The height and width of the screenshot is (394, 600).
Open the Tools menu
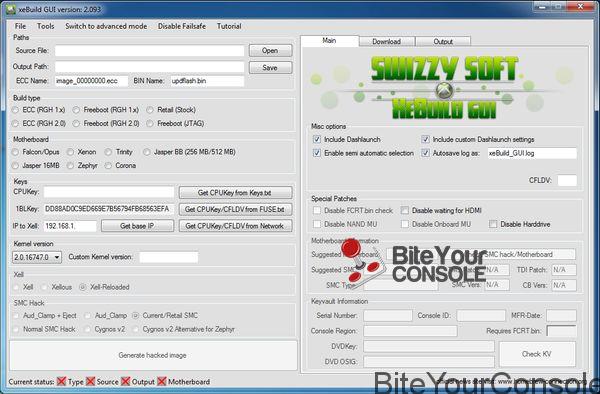coord(46,26)
